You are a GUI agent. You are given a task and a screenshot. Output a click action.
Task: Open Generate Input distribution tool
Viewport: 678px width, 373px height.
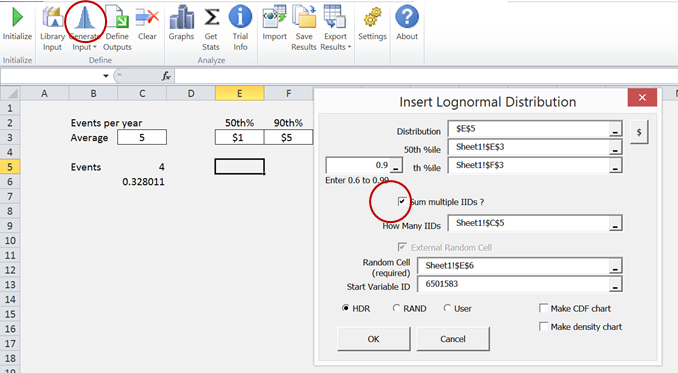85,27
